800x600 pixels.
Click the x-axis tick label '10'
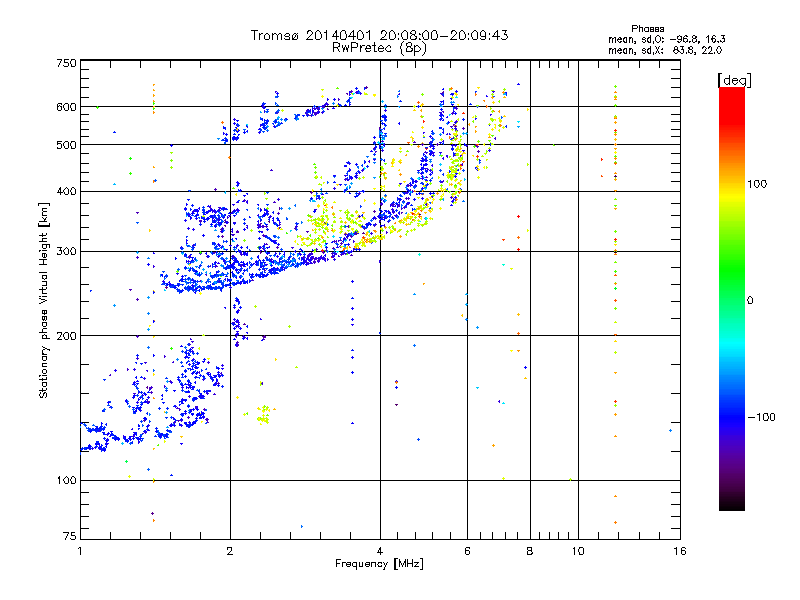click(x=578, y=551)
